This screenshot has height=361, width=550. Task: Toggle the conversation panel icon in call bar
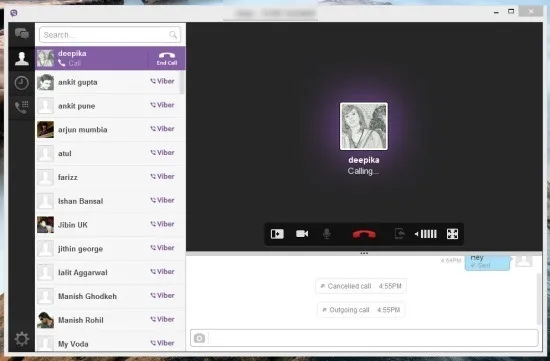[277, 234]
